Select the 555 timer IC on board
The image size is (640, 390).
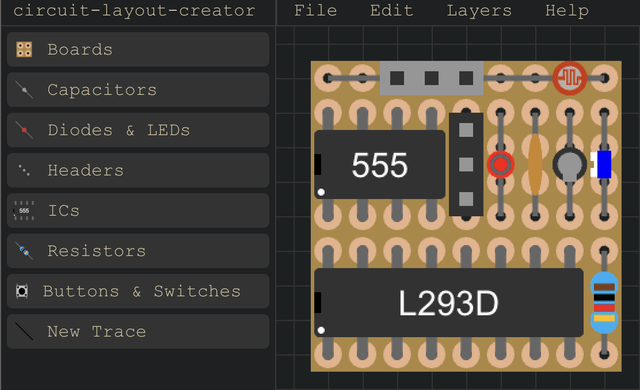[380, 164]
